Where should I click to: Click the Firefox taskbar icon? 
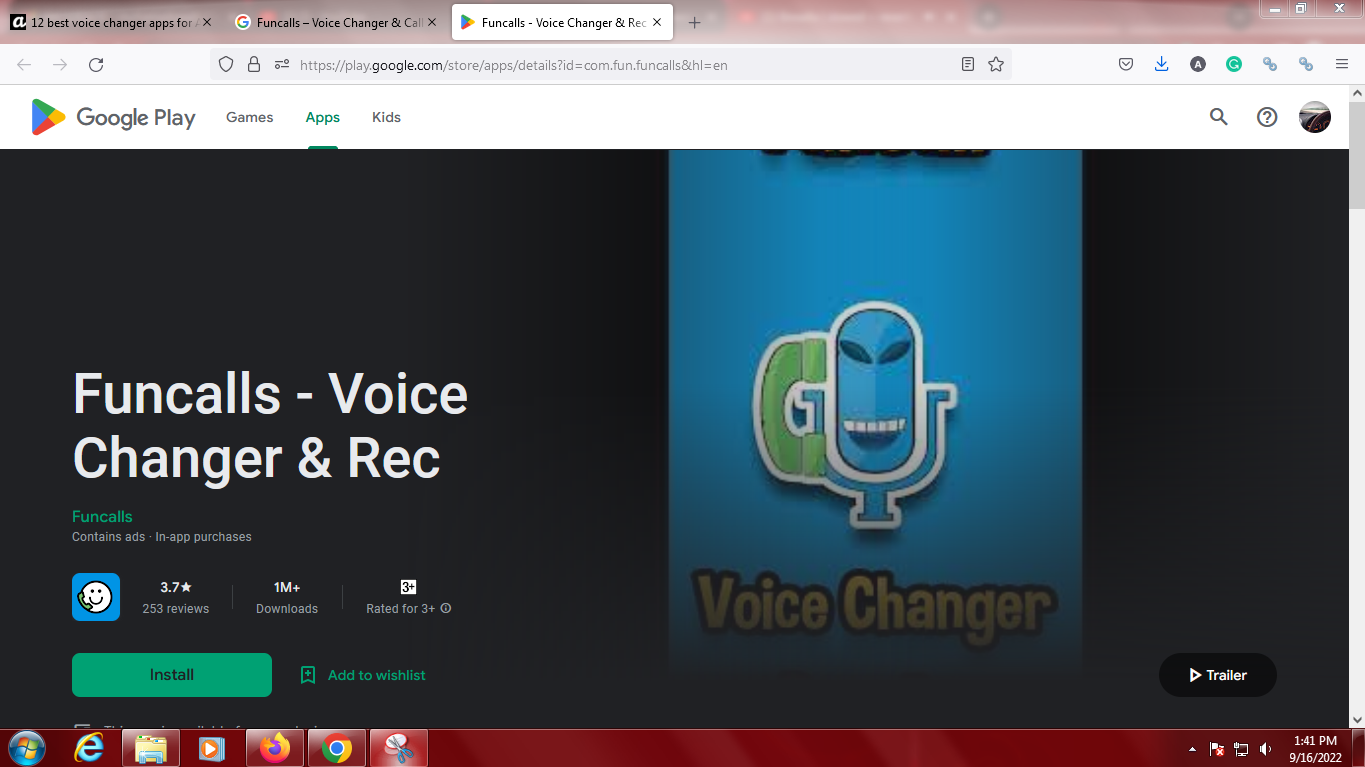tap(274, 748)
